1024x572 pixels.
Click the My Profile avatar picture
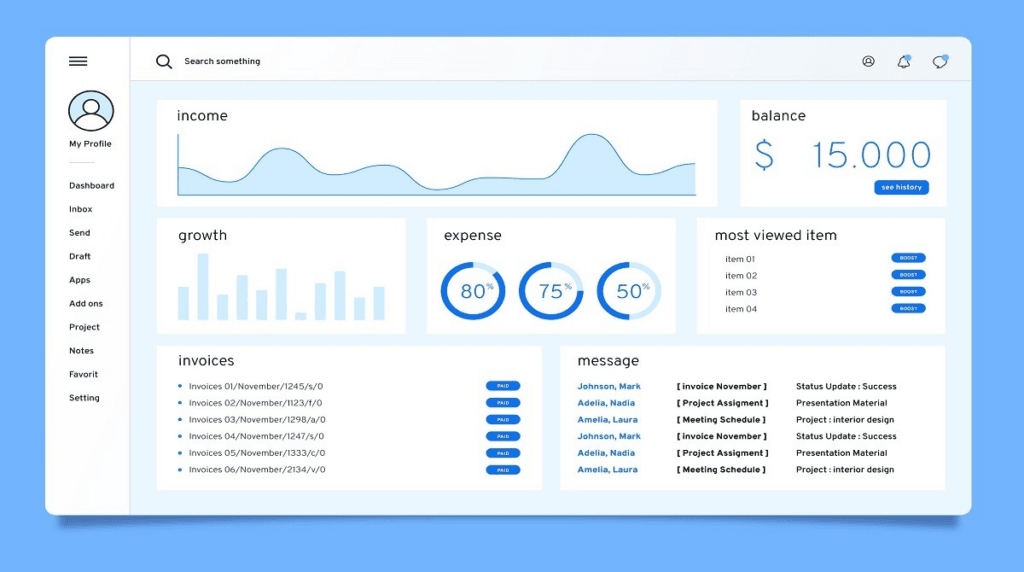[91, 111]
